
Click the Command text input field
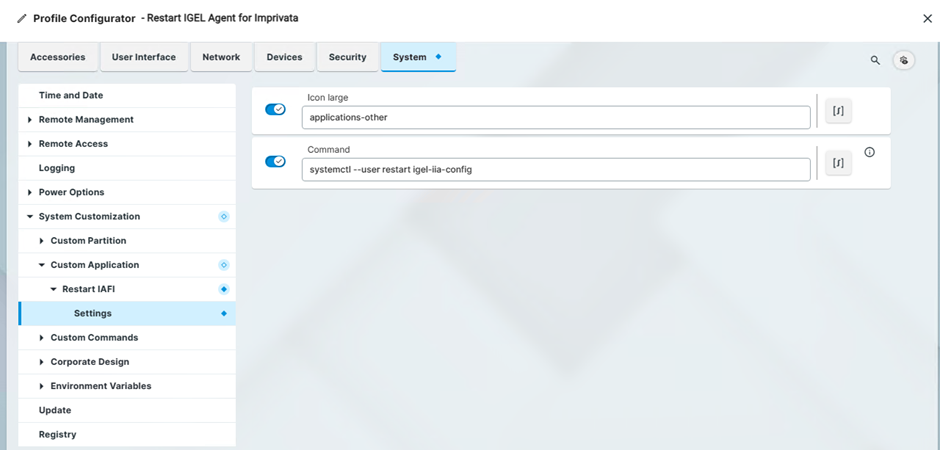coord(555,169)
